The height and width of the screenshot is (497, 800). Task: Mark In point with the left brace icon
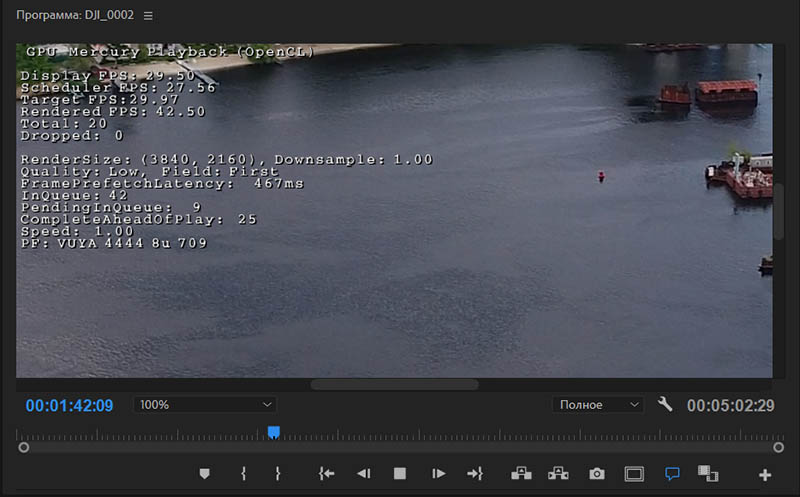click(243, 474)
